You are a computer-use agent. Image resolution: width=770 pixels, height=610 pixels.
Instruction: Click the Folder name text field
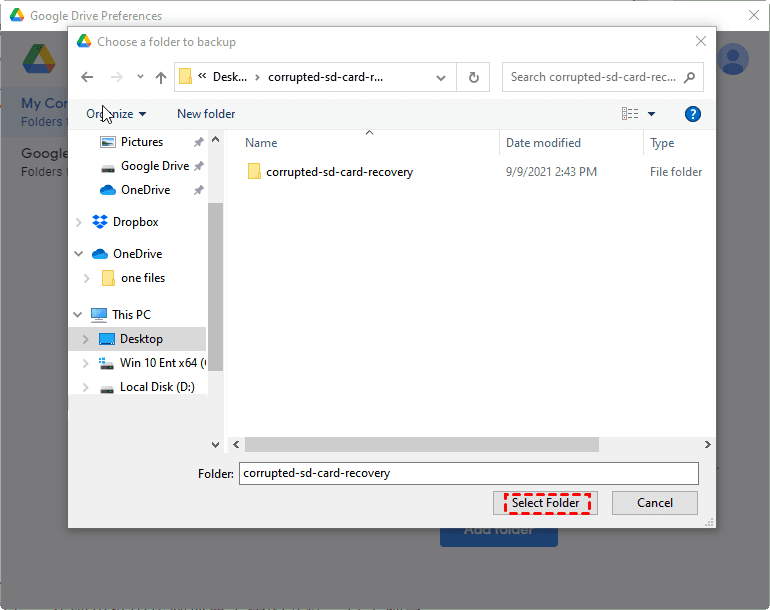pyautogui.click(x=468, y=473)
